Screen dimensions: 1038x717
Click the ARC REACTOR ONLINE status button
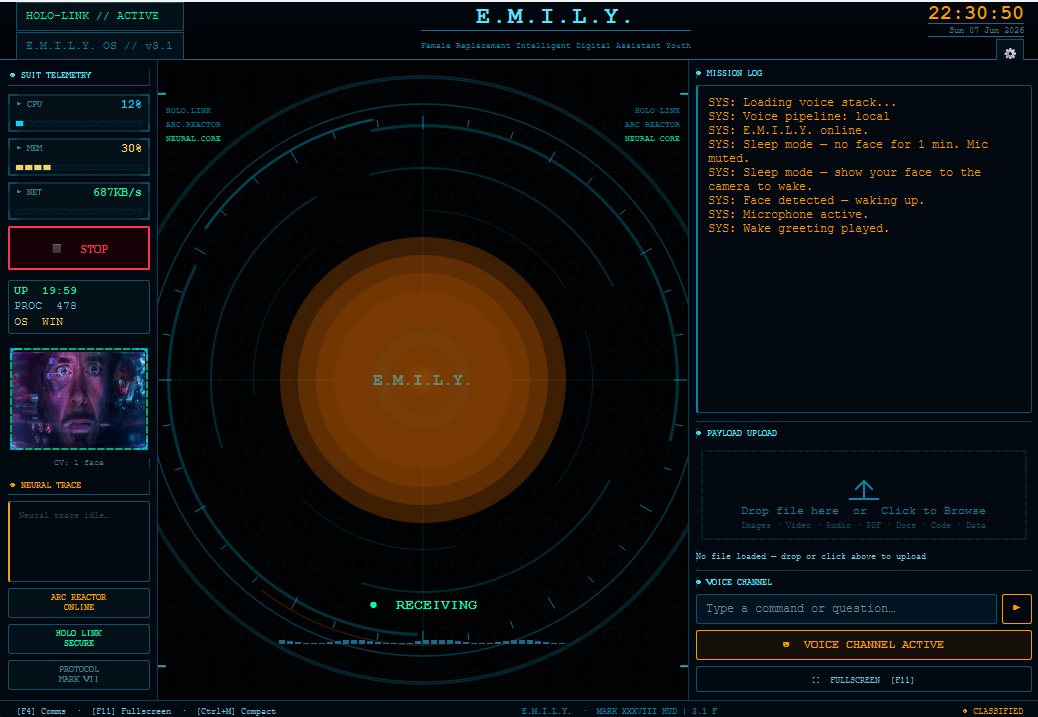(79, 602)
